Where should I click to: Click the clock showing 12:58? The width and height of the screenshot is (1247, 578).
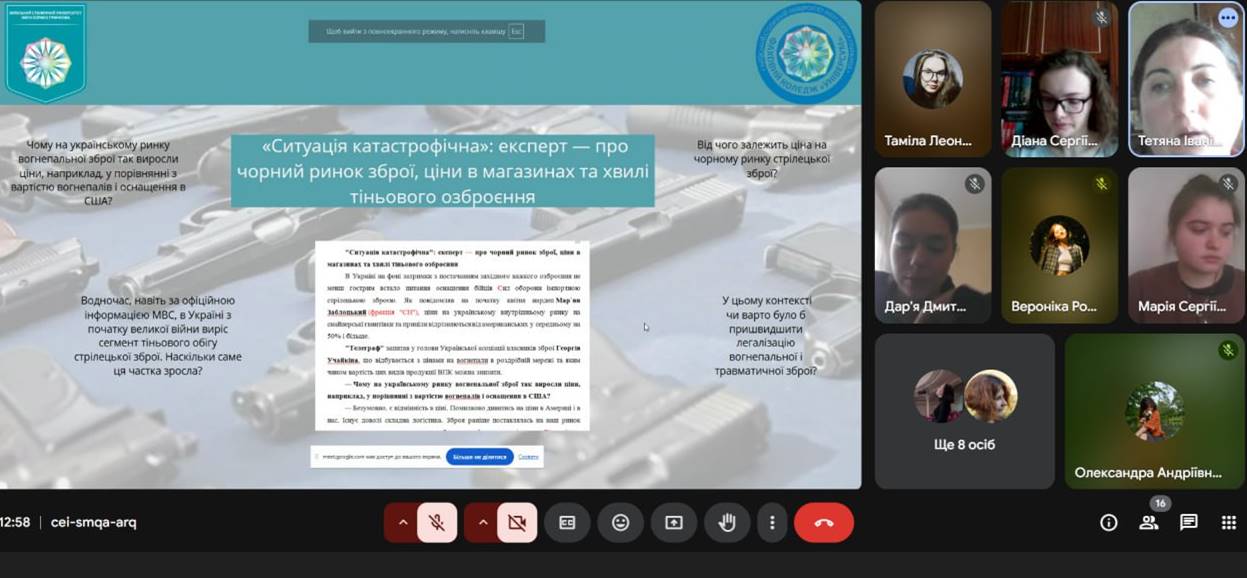15,522
